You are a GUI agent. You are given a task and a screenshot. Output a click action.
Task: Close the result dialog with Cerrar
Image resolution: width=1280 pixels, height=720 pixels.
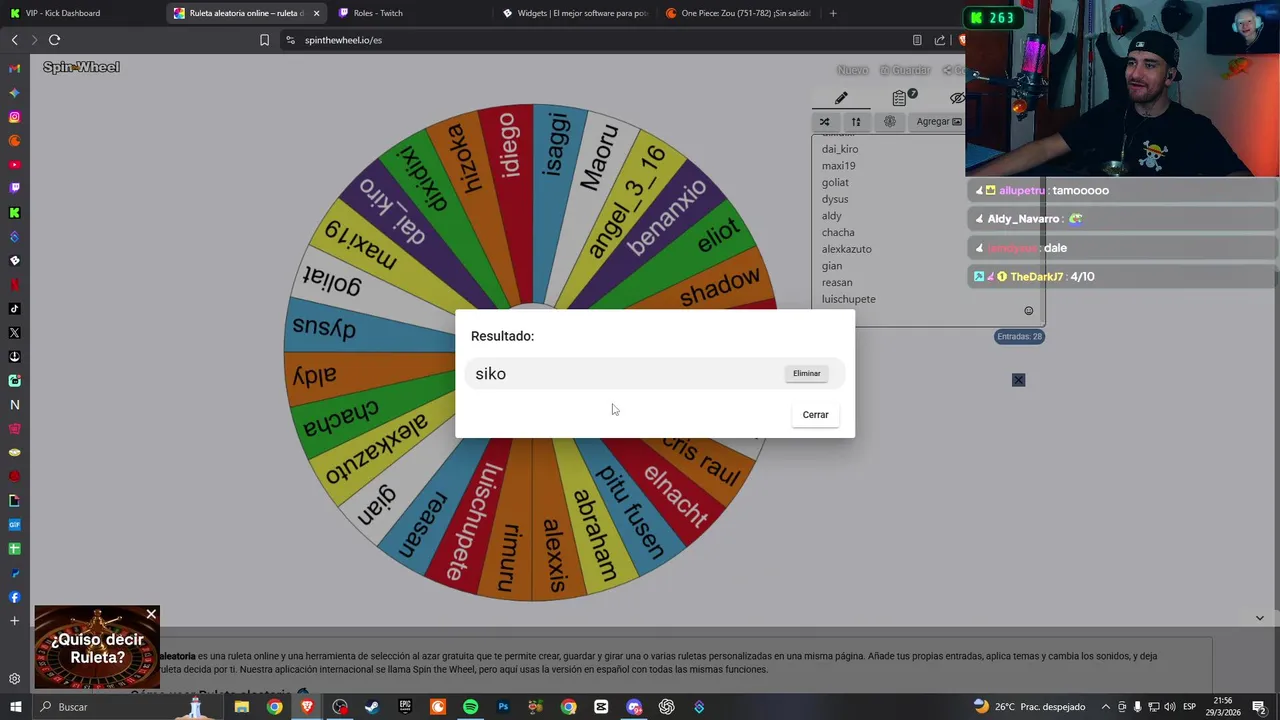[x=815, y=414]
